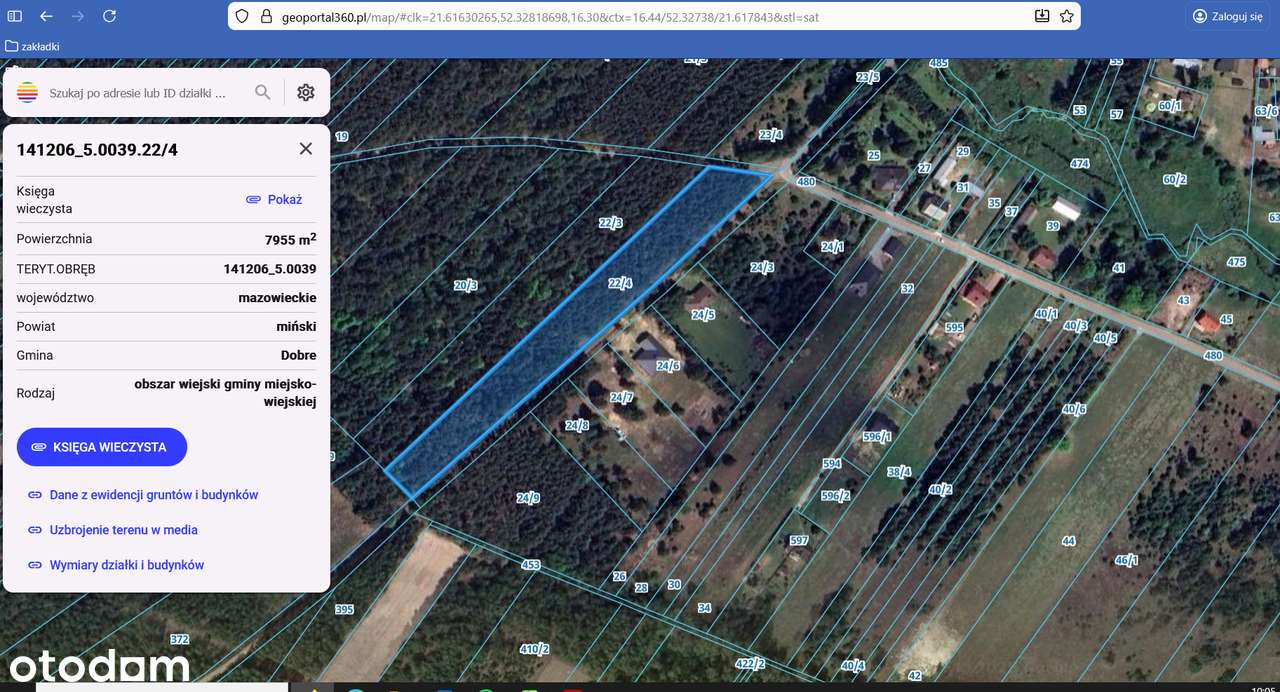Image resolution: width=1280 pixels, height=692 pixels.
Task: Click map parcel label 20/3
Action: (x=465, y=285)
